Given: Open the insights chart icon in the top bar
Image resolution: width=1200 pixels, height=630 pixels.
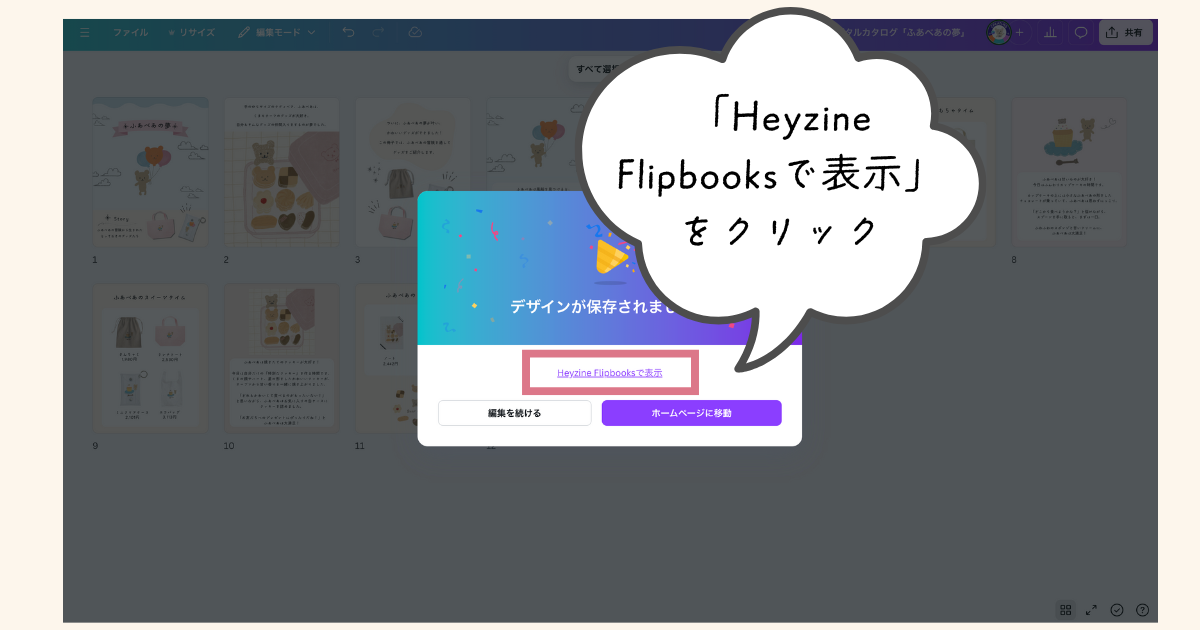Looking at the screenshot, I should [x=1050, y=32].
